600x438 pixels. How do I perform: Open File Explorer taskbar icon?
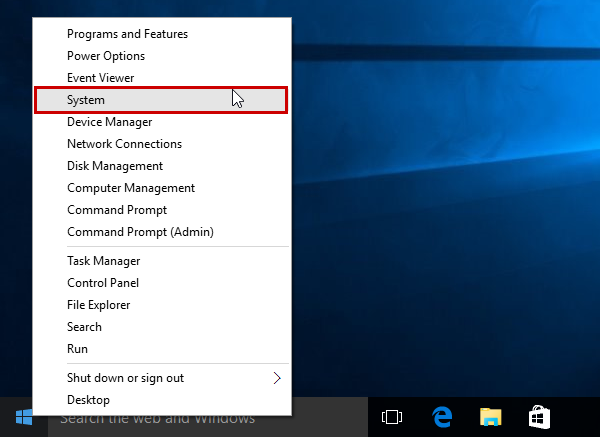click(491, 417)
